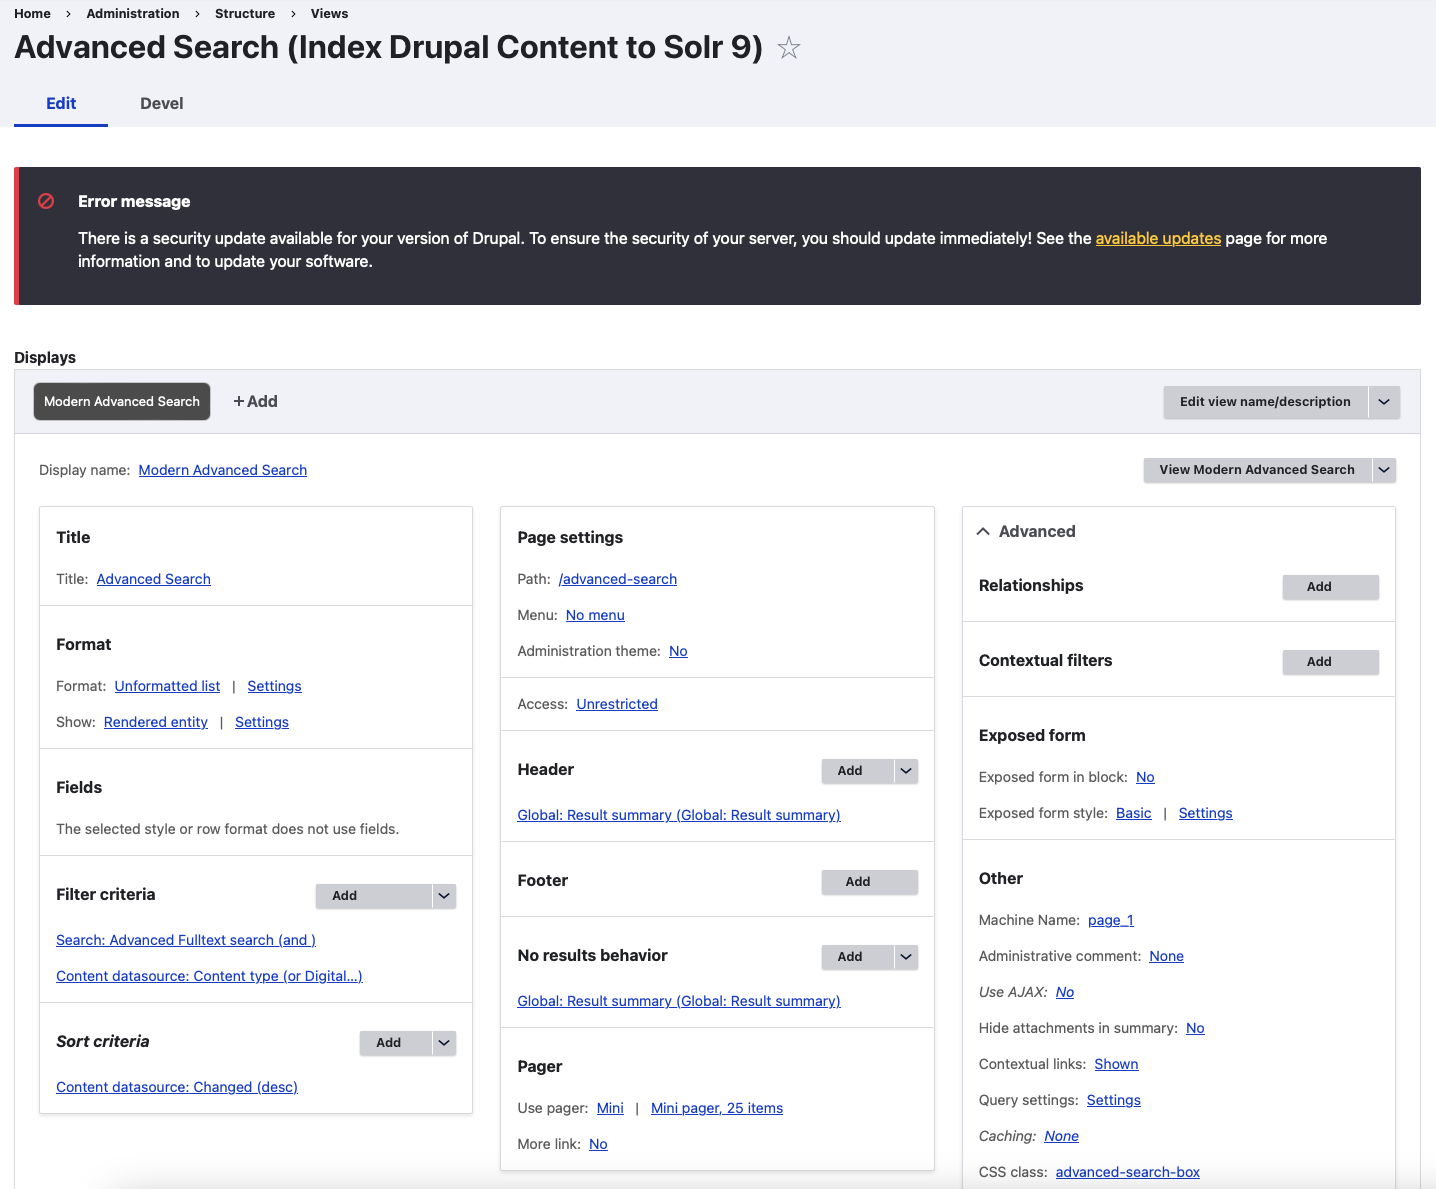Screen dimensions: 1436x1189
Task: Go to Structure in the breadcrumb
Action: [245, 14]
